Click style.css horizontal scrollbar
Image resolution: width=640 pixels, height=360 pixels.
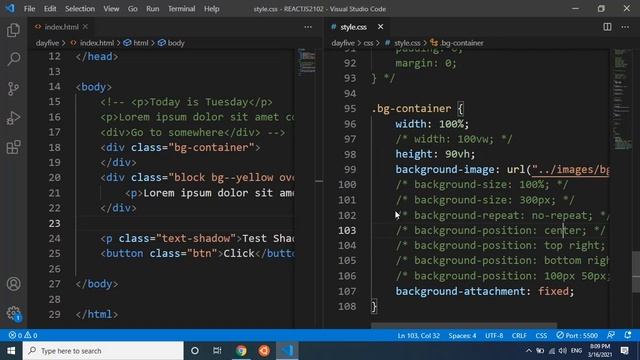click(464, 325)
